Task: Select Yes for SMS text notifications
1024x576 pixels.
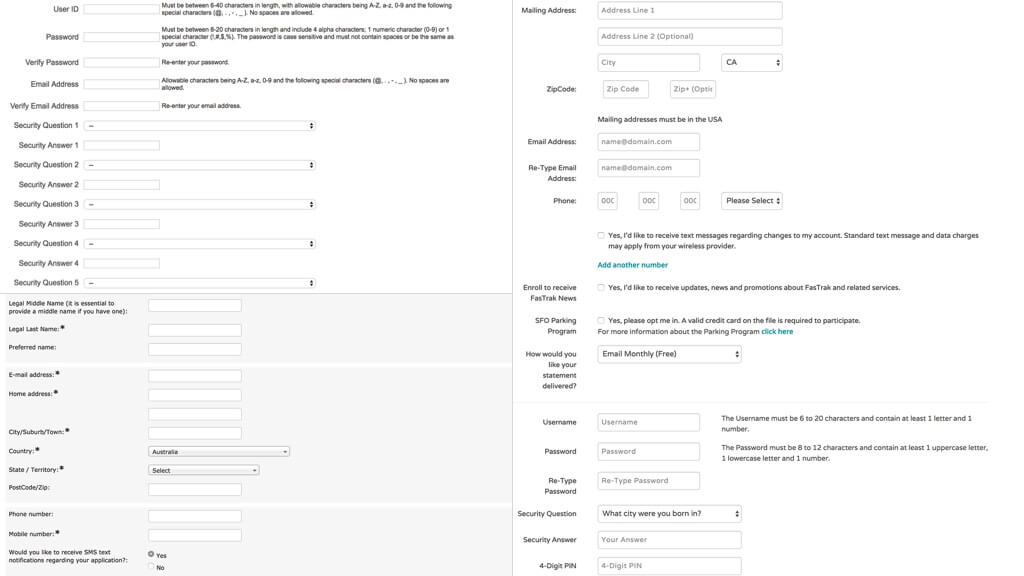Action: (151, 554)
